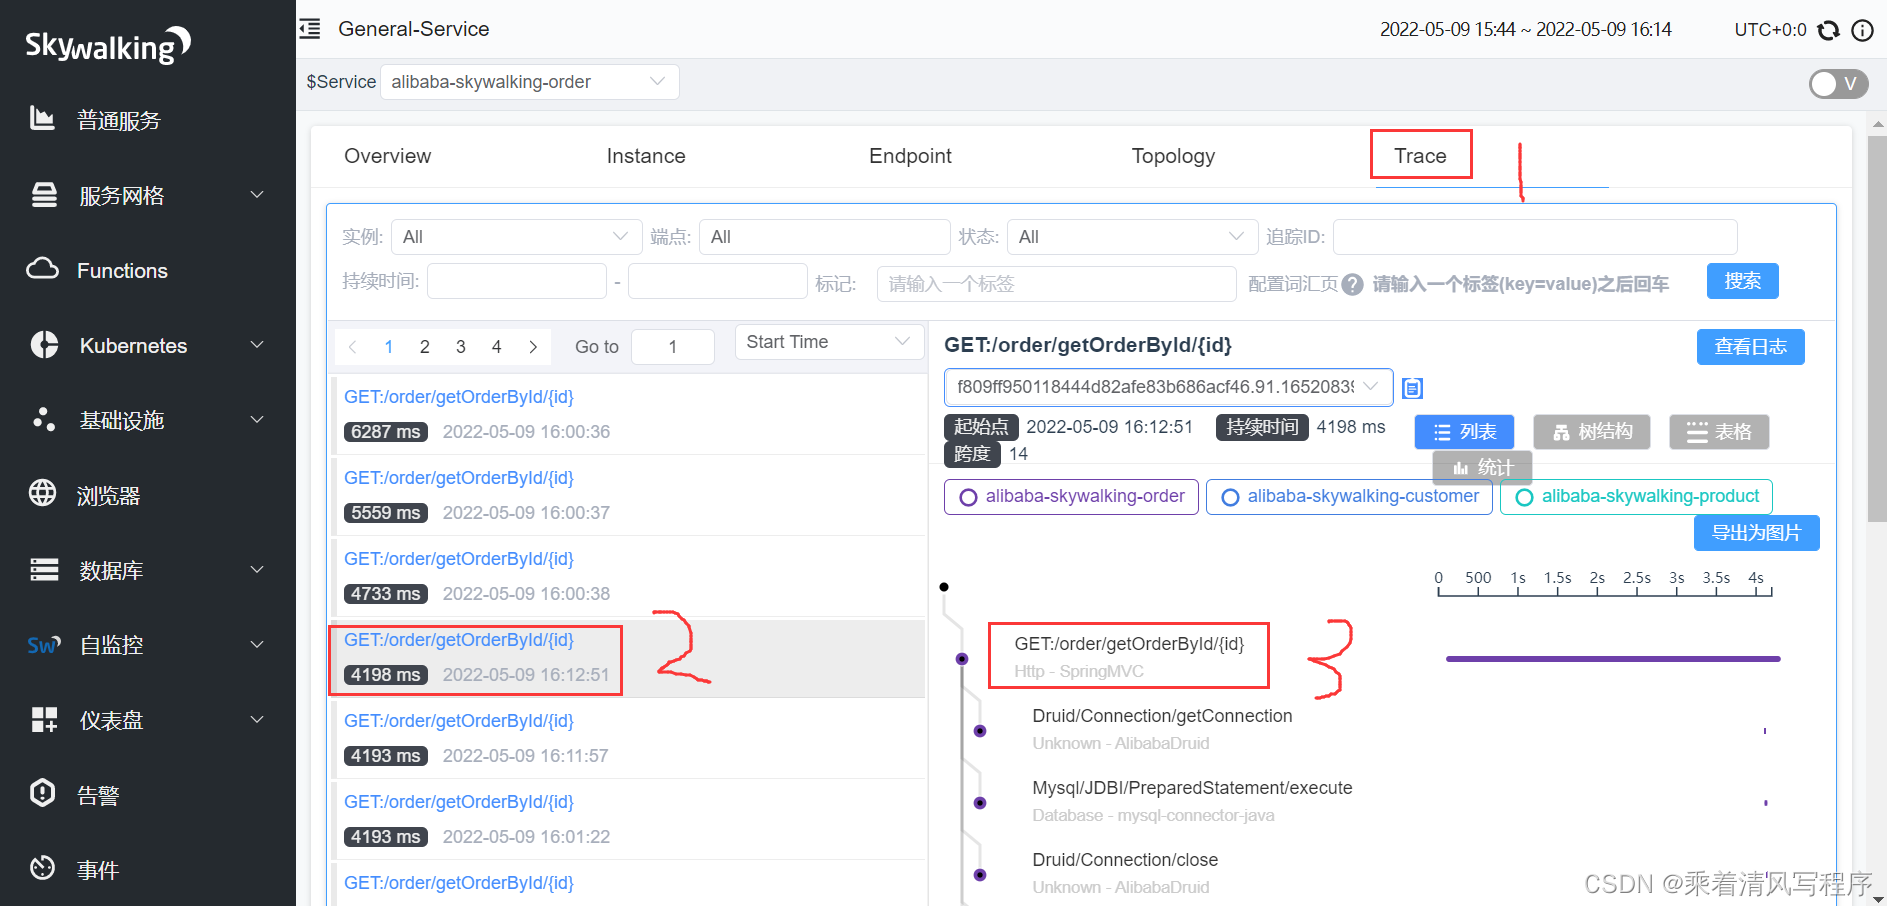Switch to the Trace tab
The width and height of the screenshot is (1887, 906).
pyautogui.click(x=1420, y=156)
